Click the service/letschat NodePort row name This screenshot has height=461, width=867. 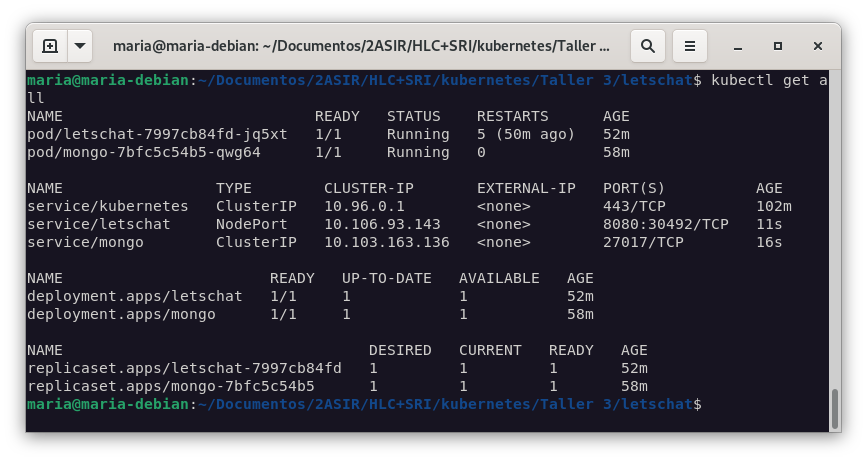99,224
